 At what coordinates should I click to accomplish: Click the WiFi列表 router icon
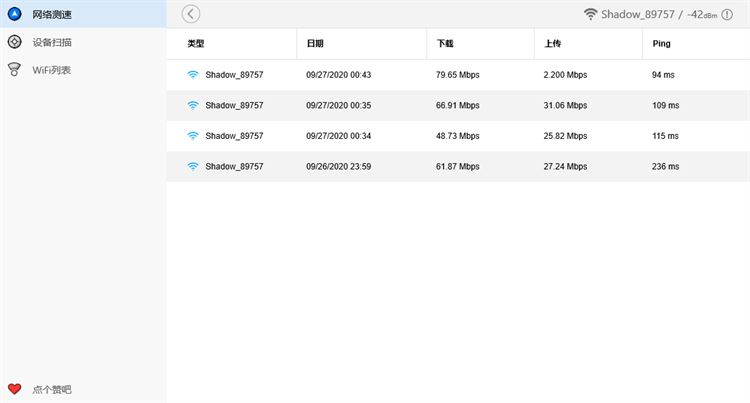14,69
